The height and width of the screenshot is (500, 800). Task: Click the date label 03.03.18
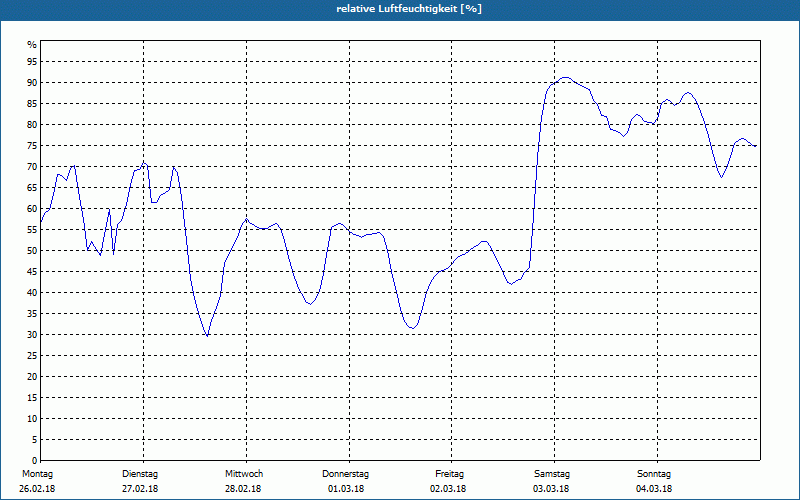551,489
